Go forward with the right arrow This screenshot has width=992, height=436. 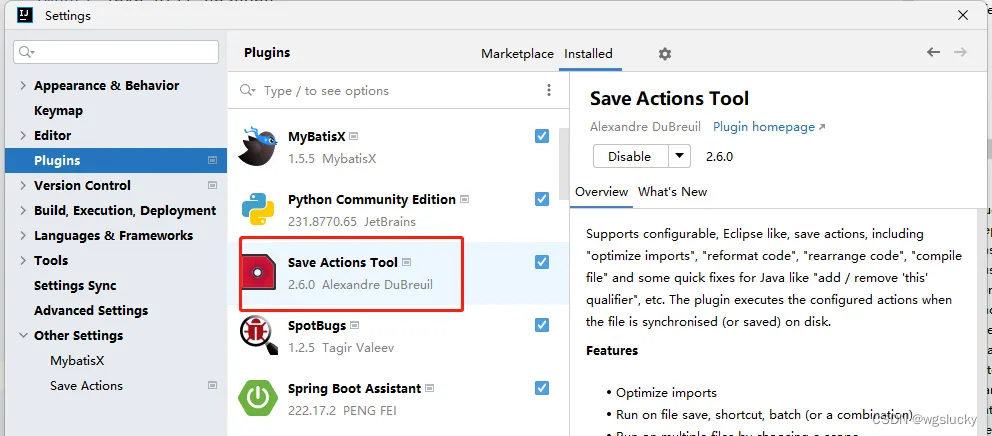coord(960,52)
